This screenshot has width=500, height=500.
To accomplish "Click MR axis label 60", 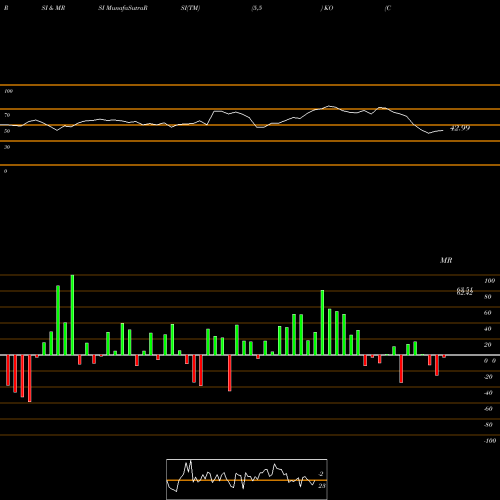I will pos(488,313).
